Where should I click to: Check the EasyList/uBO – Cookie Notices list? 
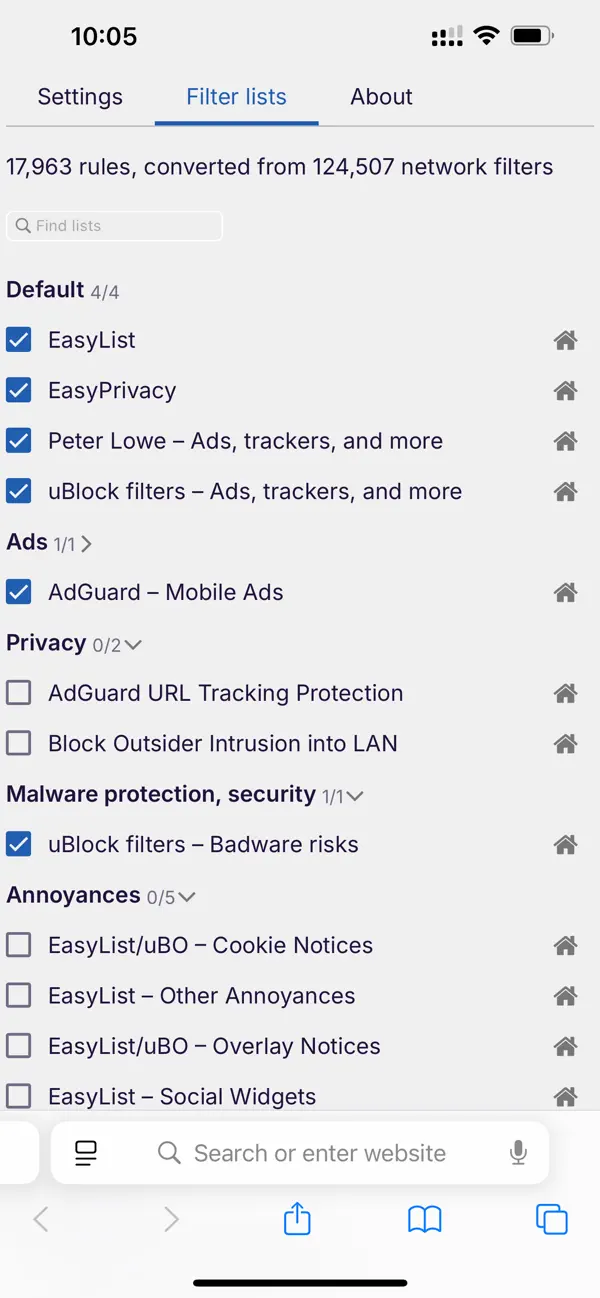(19, 944)
